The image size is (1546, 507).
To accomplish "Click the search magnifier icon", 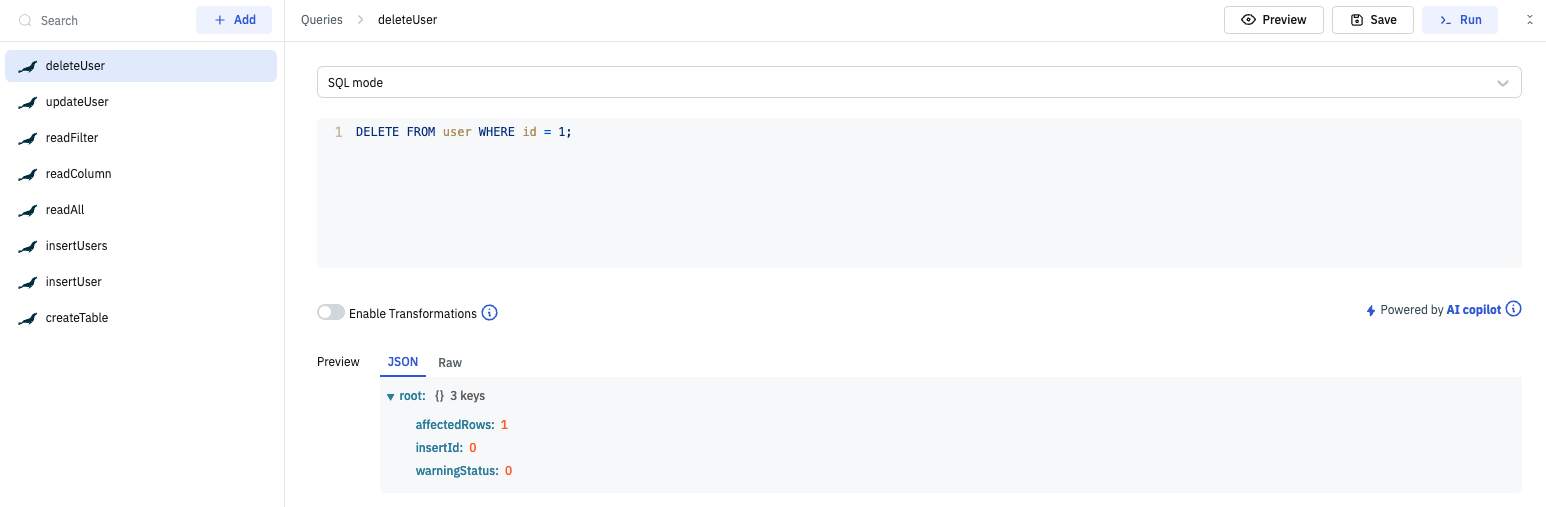I will coord(26,20).
